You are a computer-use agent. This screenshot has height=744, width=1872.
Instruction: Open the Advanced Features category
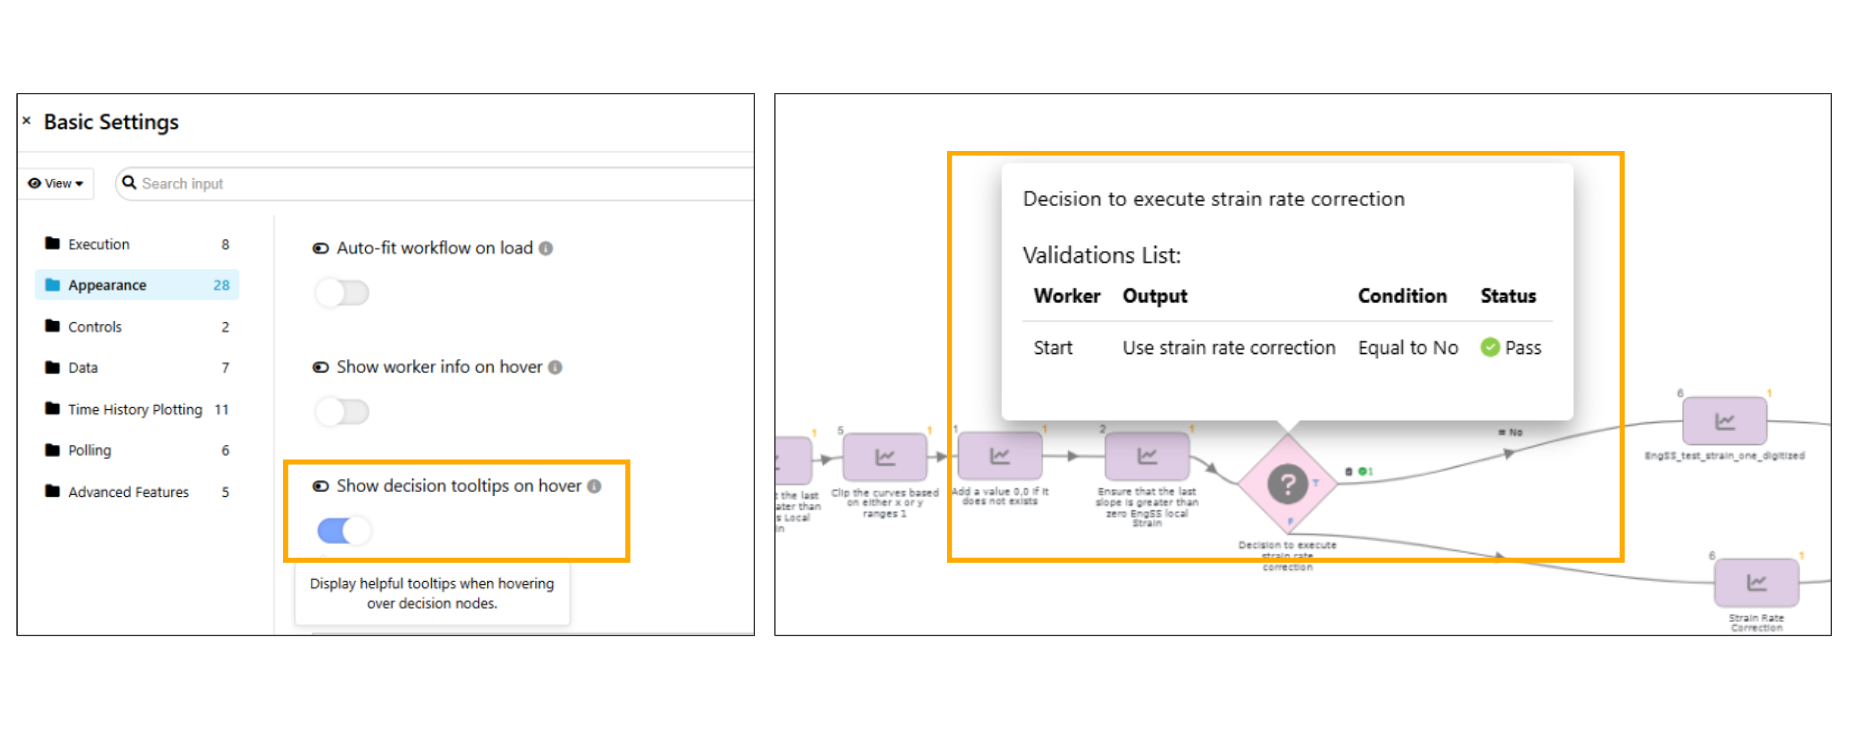click(128, 492)
